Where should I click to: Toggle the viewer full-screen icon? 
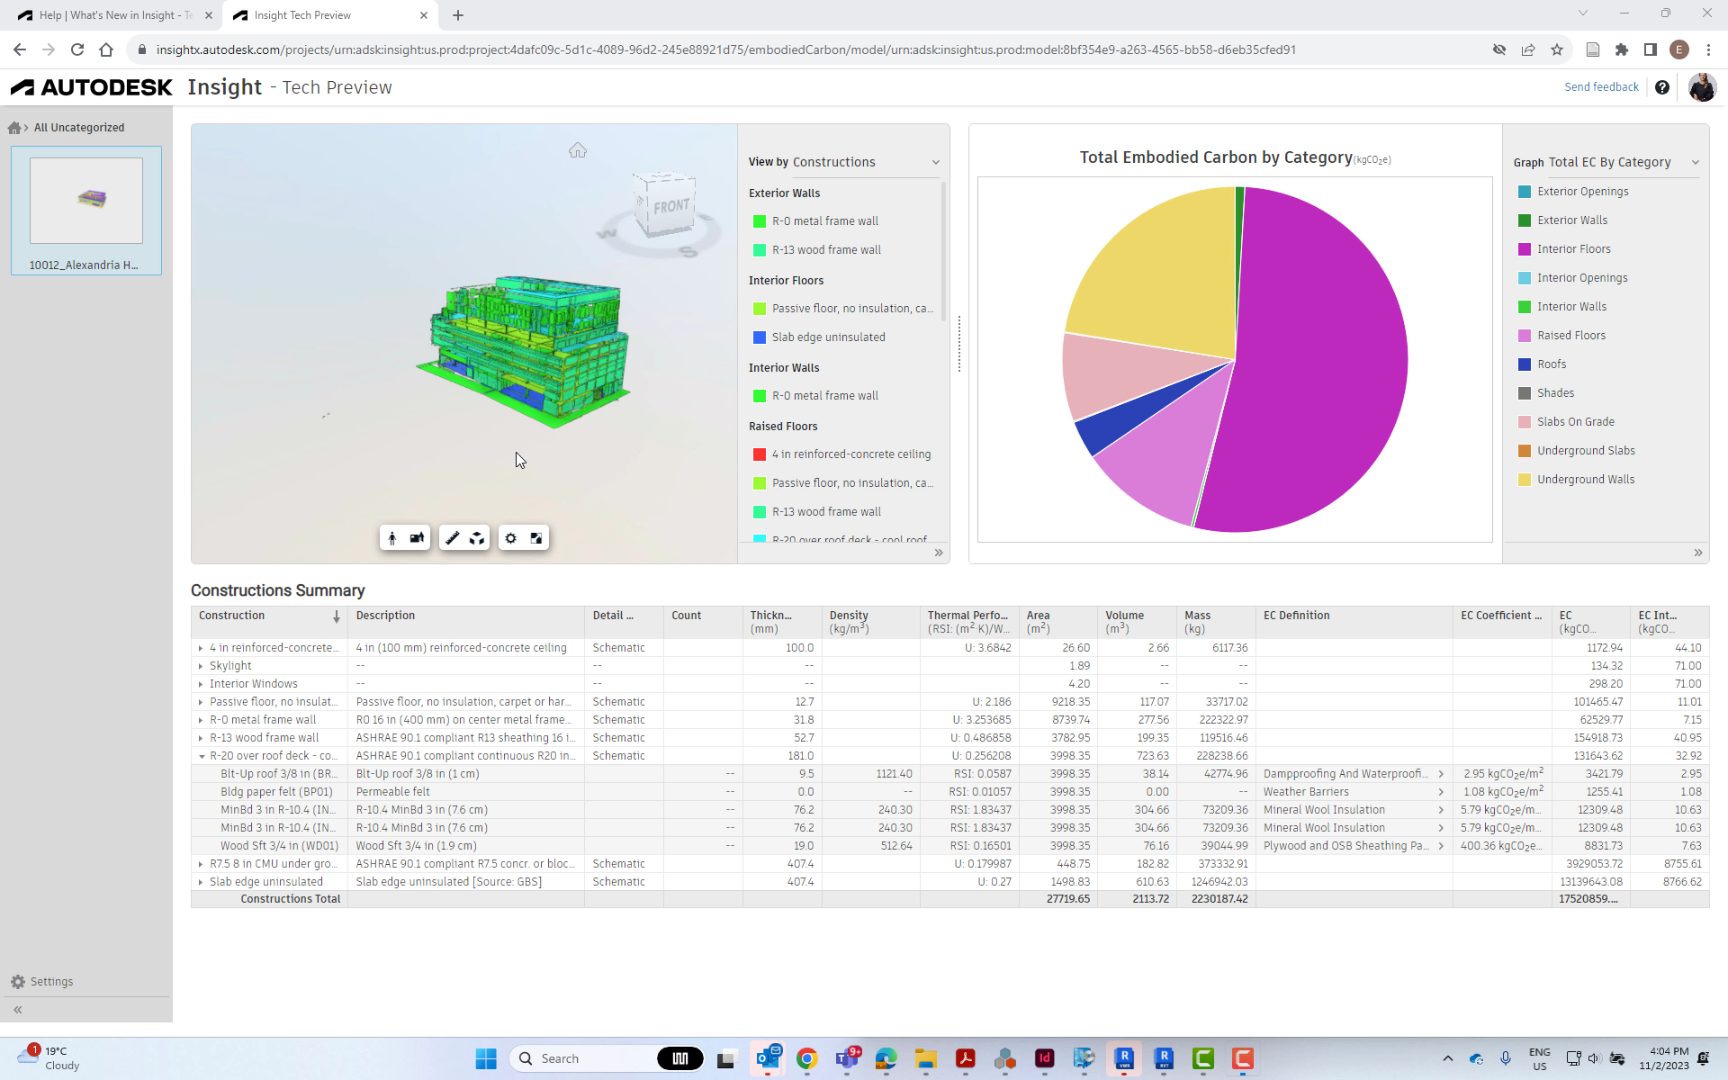click(x=536, y=538)
